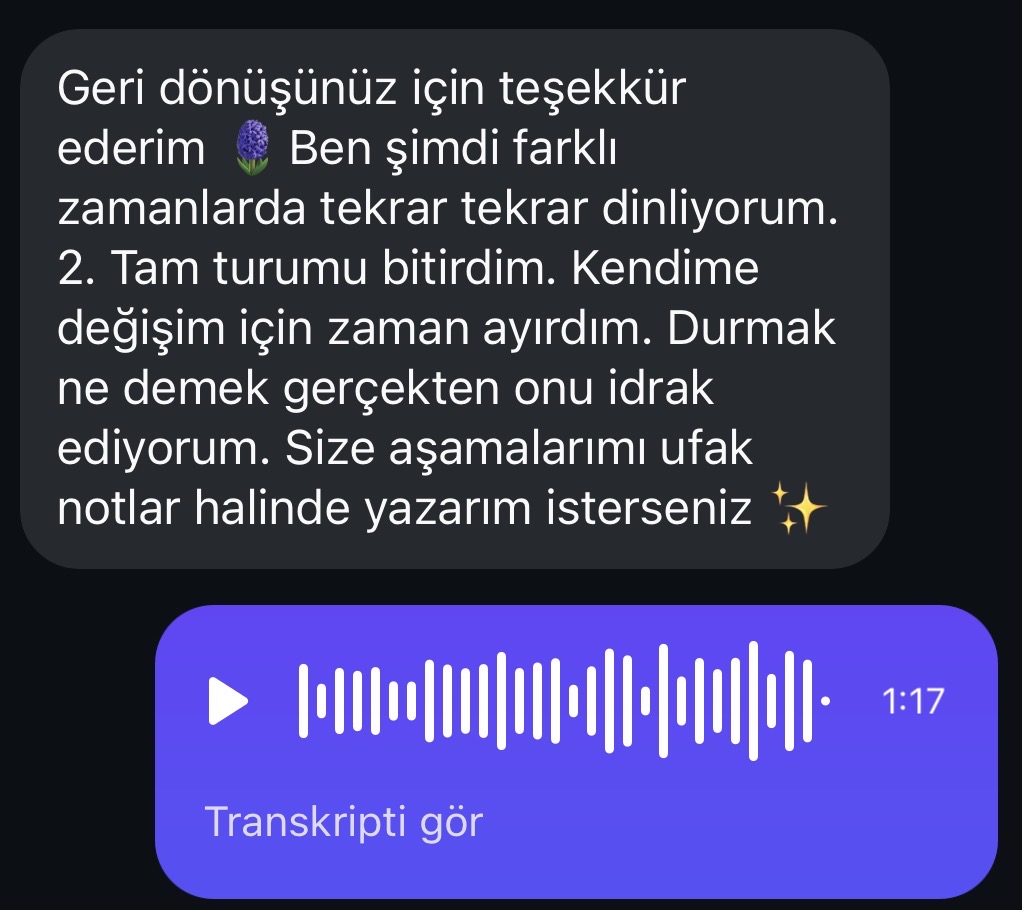This screenshot has width=1022, height=910.
Task: Play the voice message
Action: click(227, 701)
